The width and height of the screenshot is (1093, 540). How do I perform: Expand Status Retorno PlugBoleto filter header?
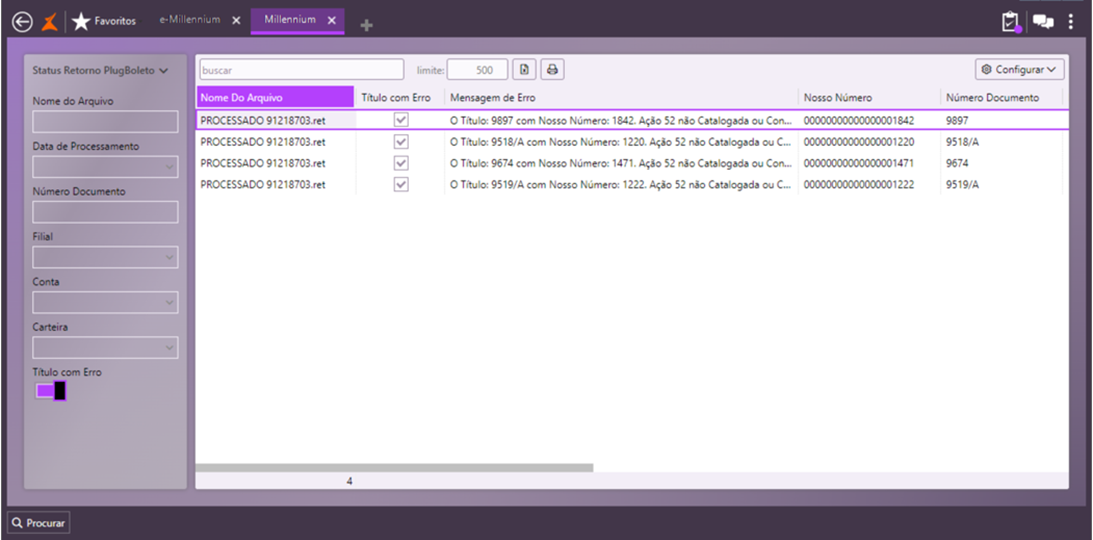coord(100,70)
